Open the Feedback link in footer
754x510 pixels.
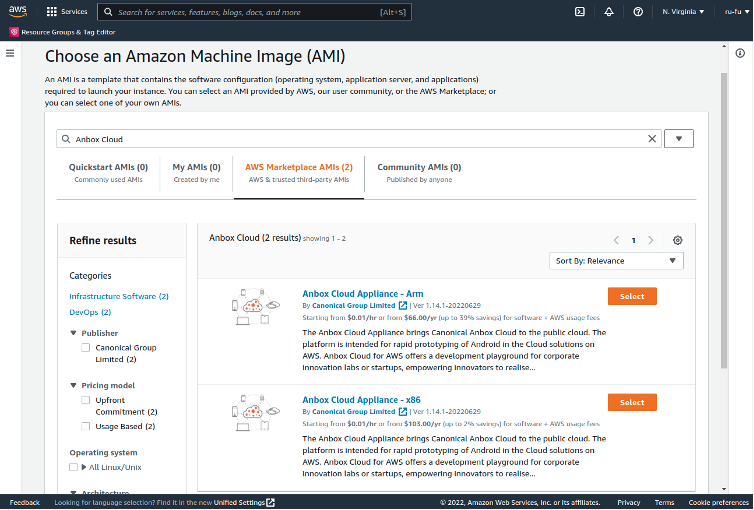pos(25,502)
